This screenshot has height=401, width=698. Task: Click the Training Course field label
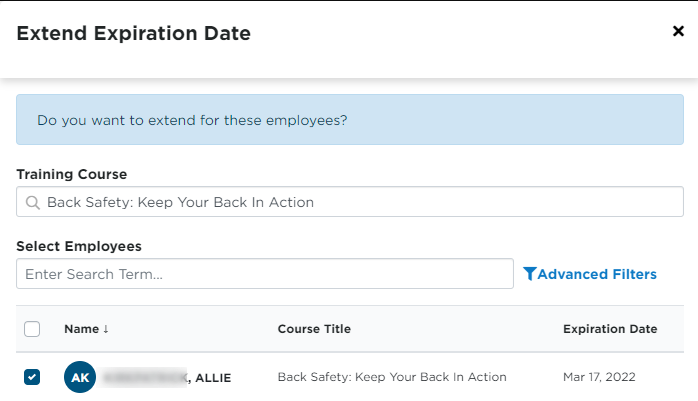tap(72, 174)
